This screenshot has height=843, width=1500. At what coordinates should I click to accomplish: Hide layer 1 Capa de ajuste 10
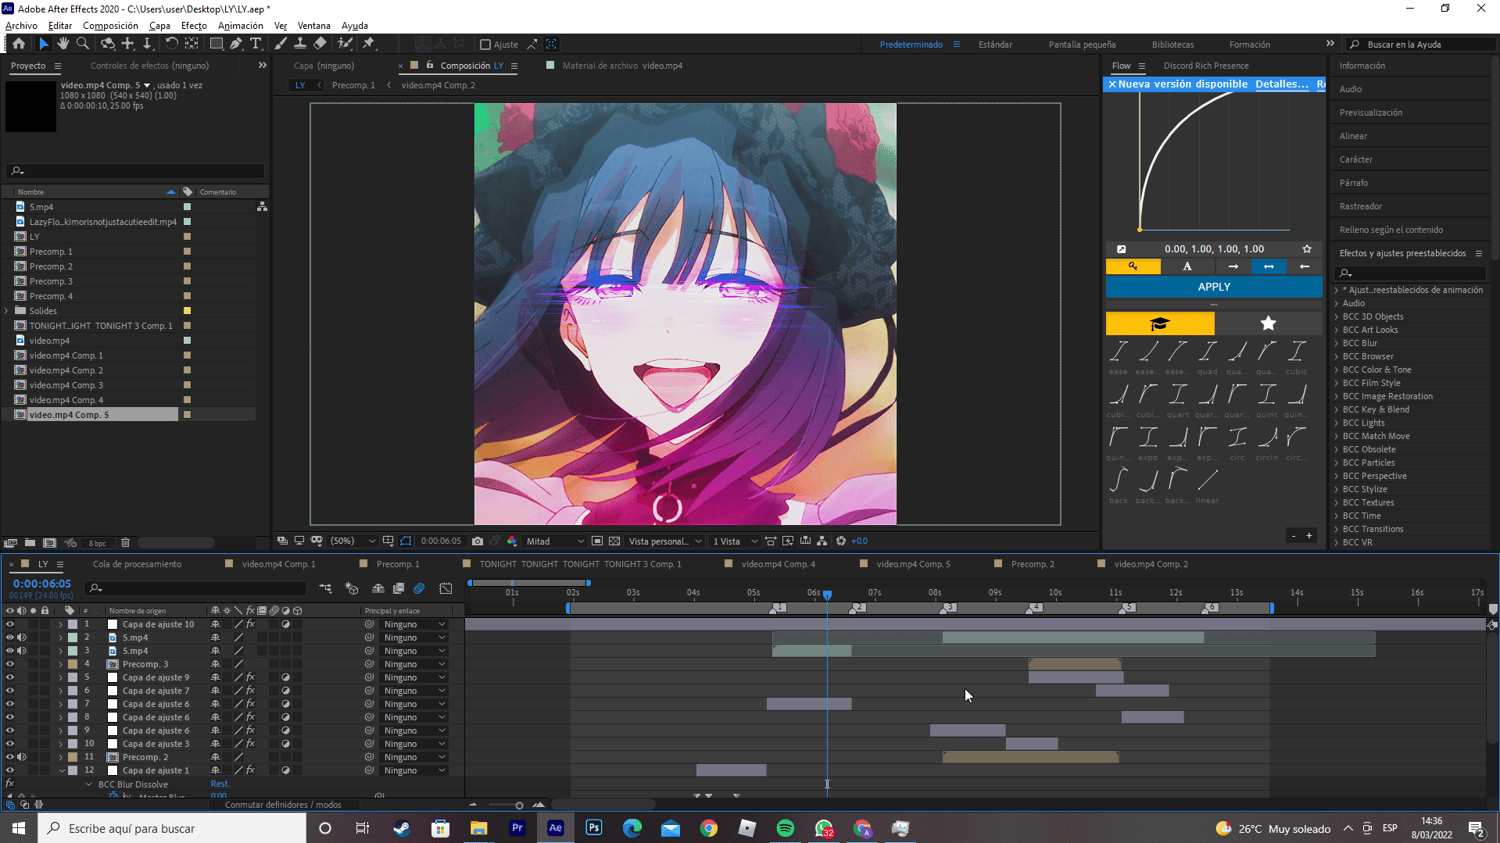10,624
